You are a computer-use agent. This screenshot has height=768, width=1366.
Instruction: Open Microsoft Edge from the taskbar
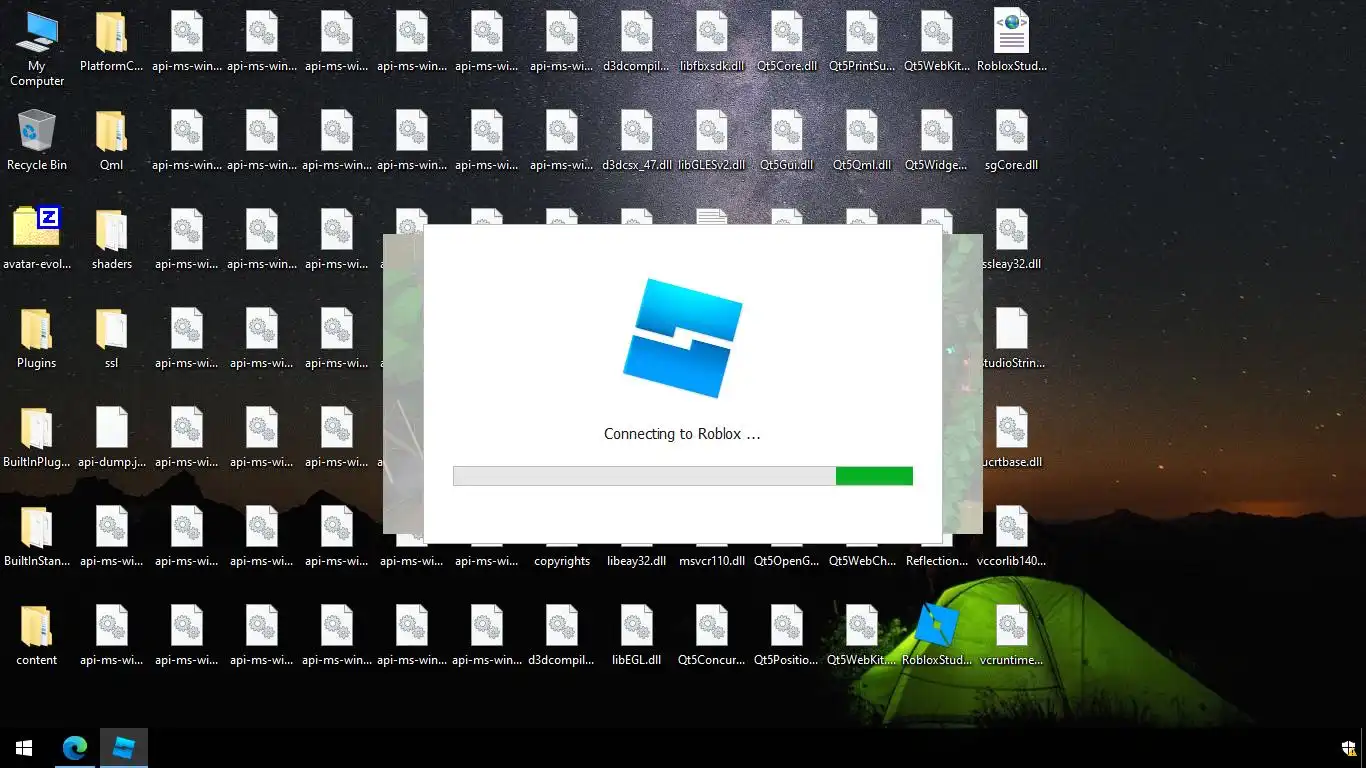(x=75, y=748)
